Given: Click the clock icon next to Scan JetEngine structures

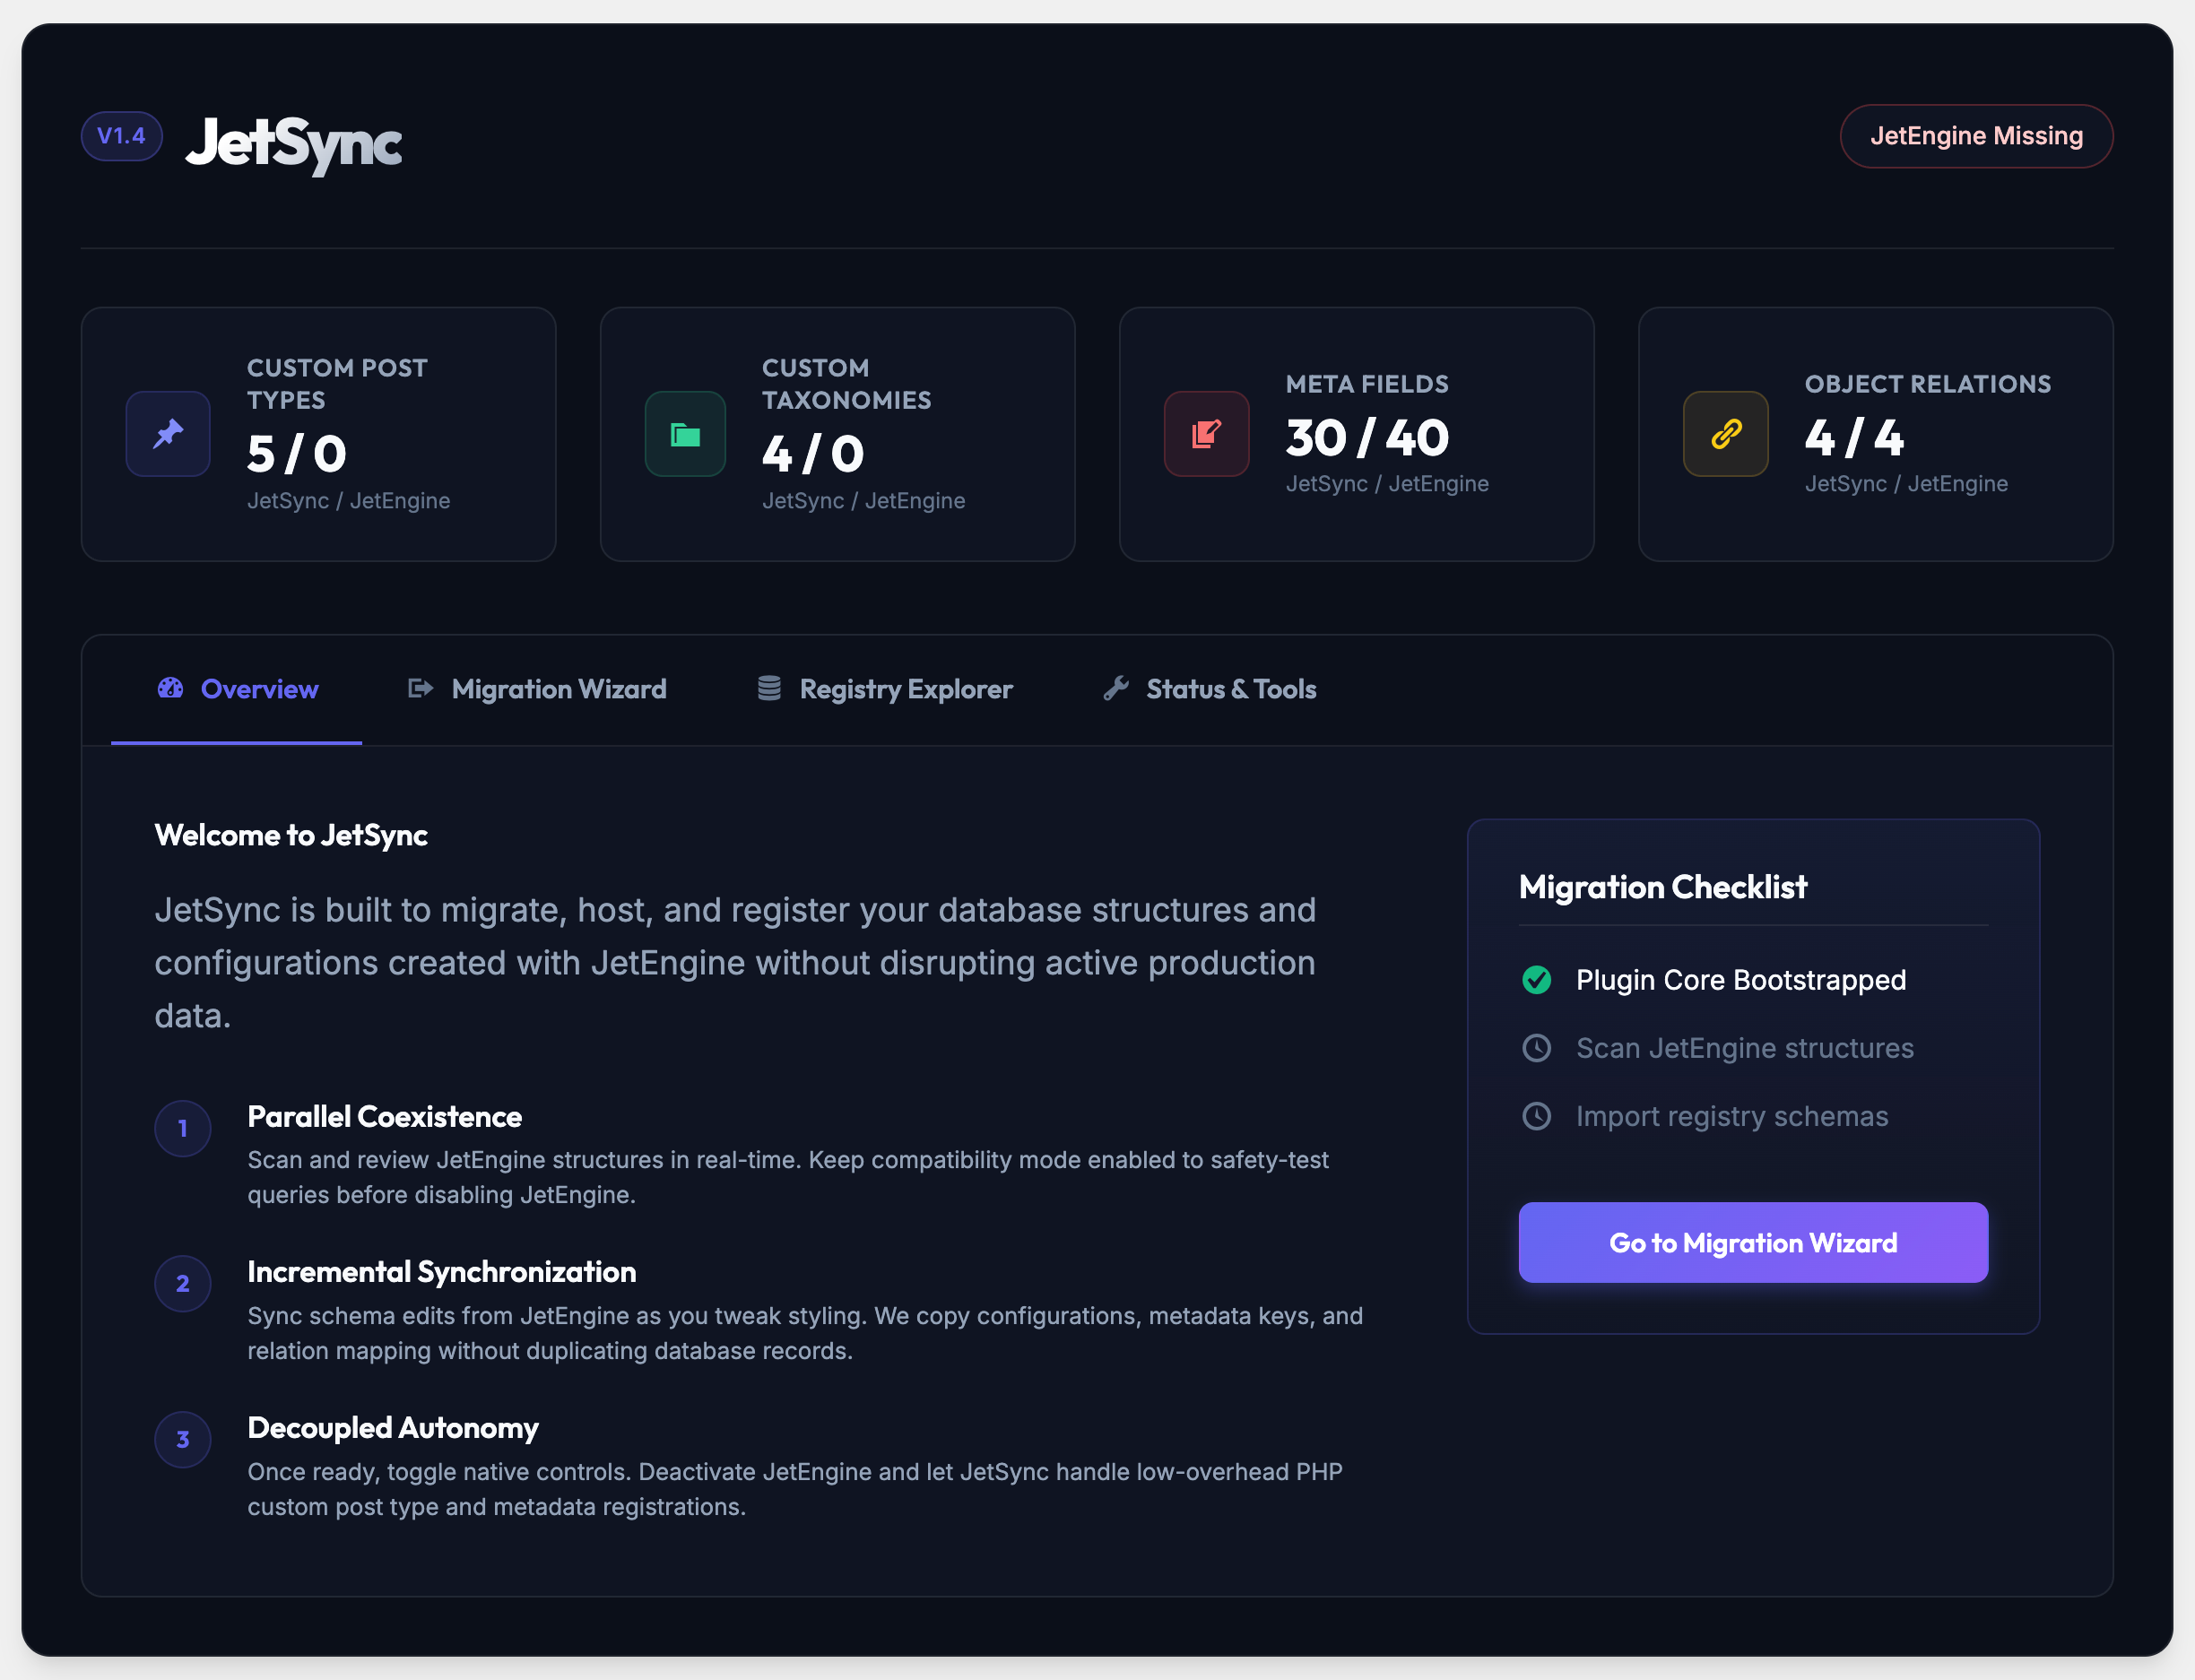Looking at the screenshot, I should (x=1536, y=1048).
